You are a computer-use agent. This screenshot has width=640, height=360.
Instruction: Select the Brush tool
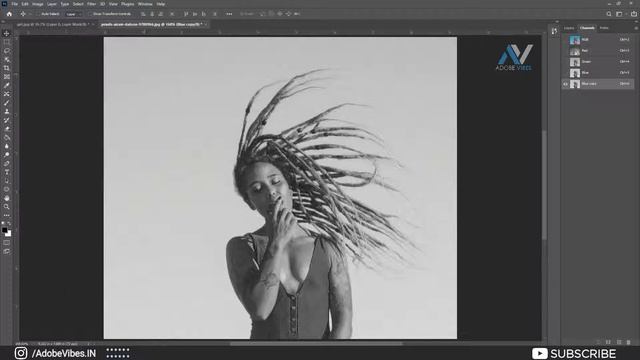point(7,102)
